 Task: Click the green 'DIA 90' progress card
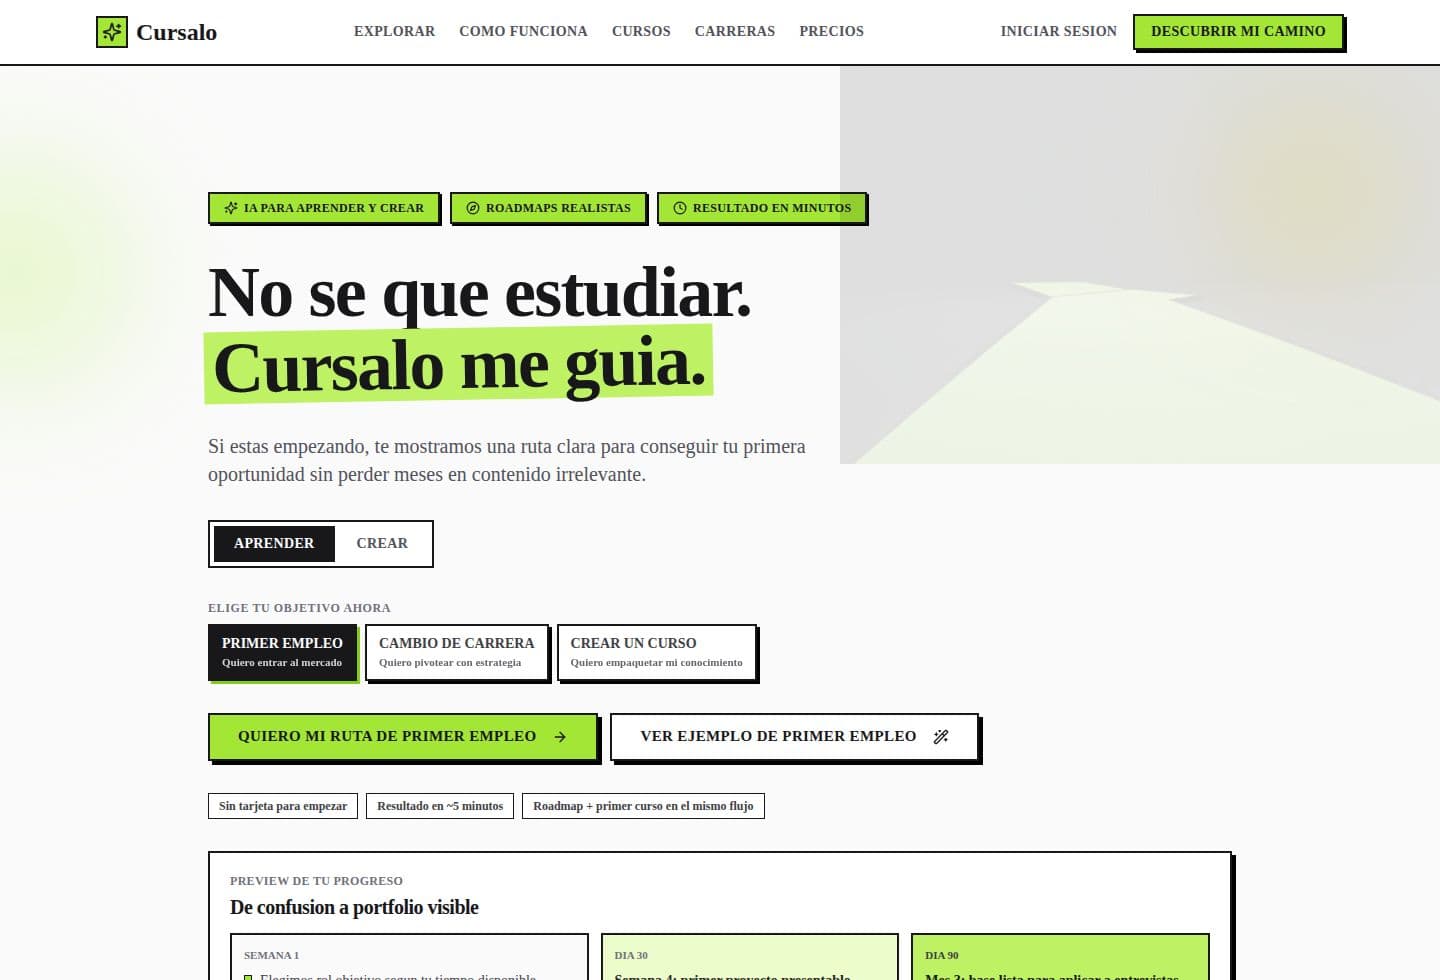tap(1060, 960)
